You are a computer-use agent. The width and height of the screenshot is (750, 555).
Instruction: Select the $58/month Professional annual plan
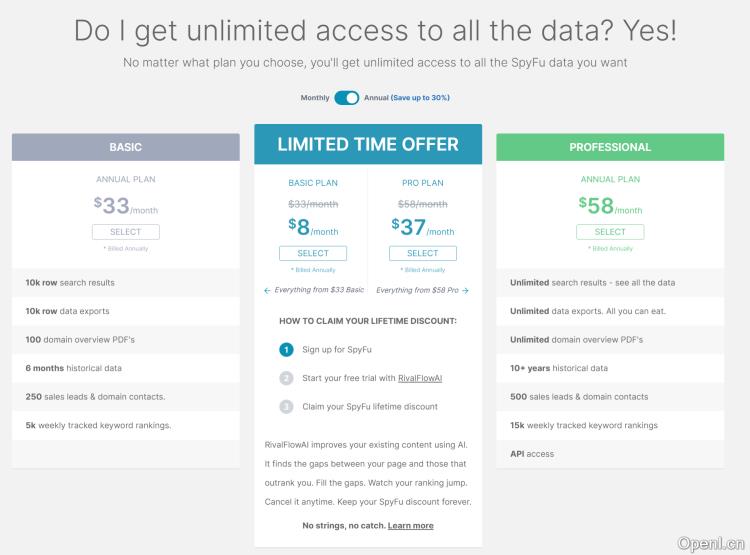pyautogui.click(x=610, y=232)
